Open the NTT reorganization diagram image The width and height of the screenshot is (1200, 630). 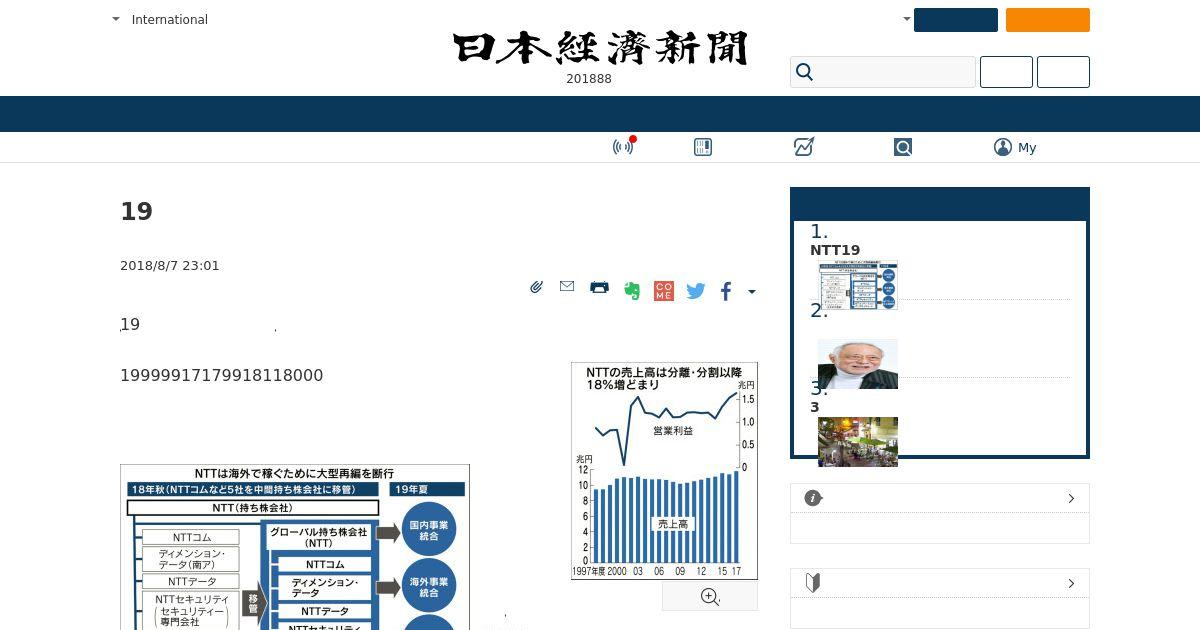(295, 547)
